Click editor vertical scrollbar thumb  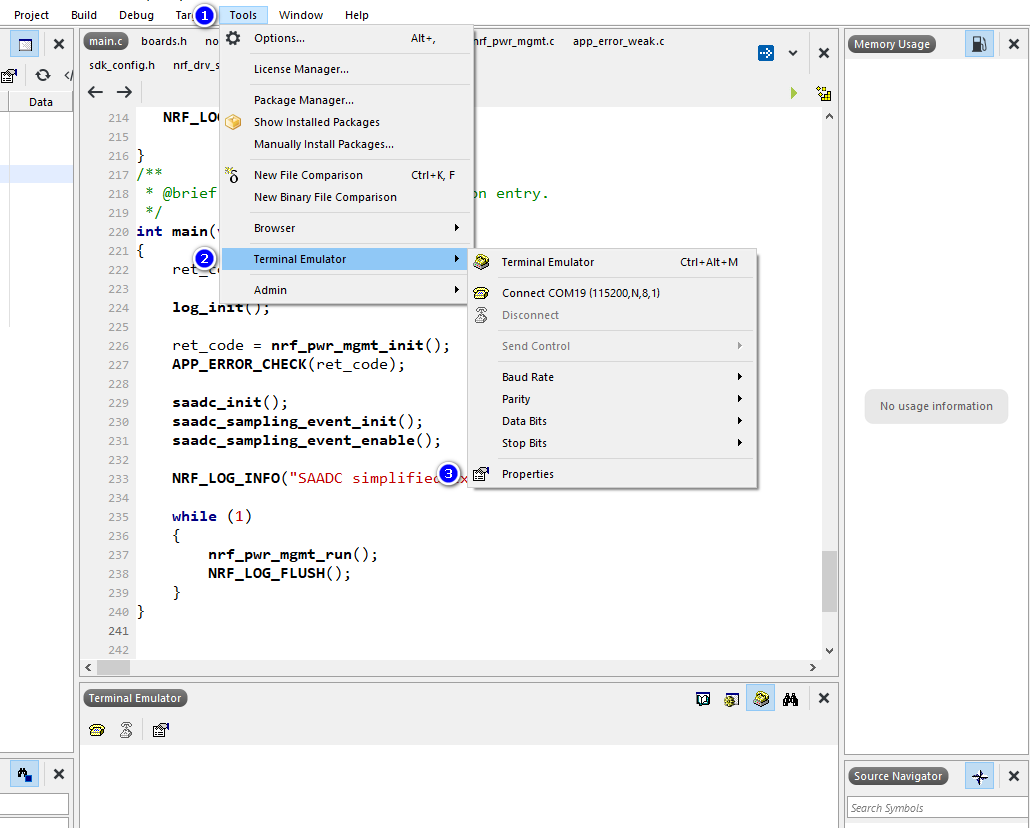pyautogui.click(x=829, y=581)
